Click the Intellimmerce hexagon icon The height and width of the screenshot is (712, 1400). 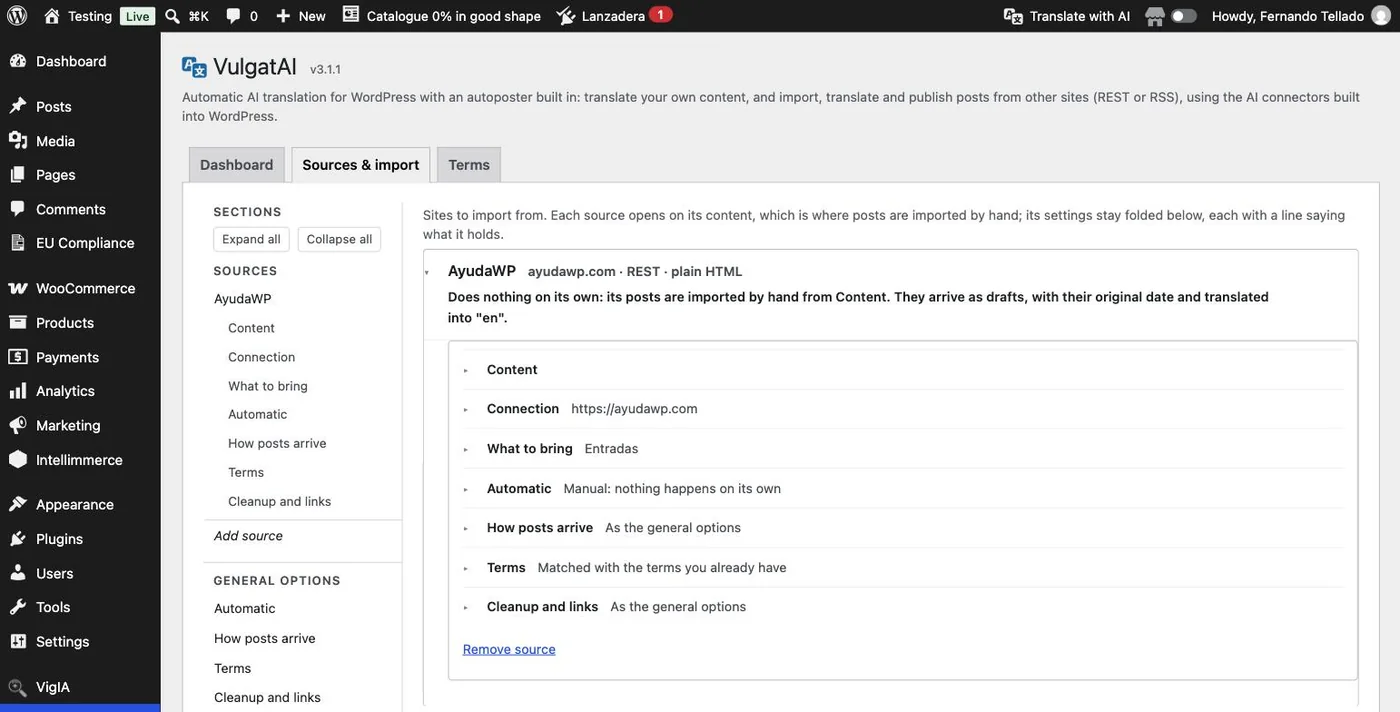click(x=17, y=460)
